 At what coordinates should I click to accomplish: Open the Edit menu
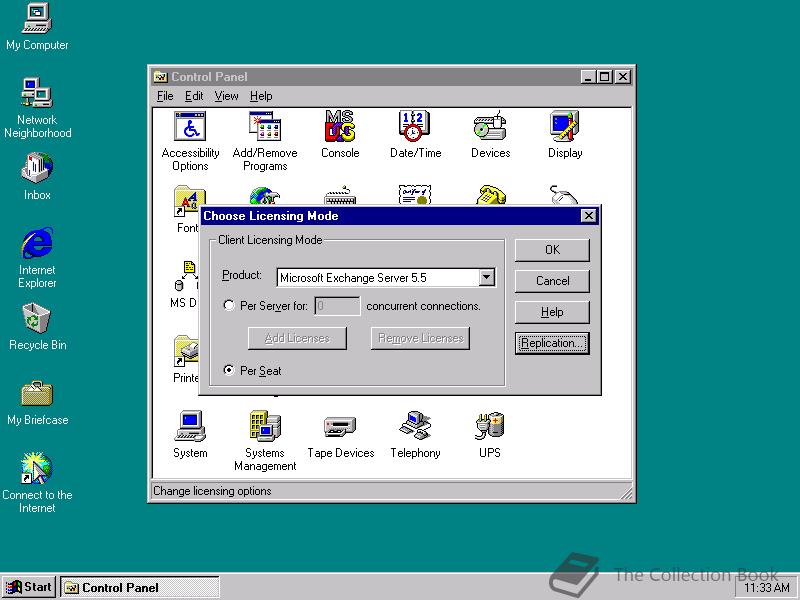click(194, 96)
